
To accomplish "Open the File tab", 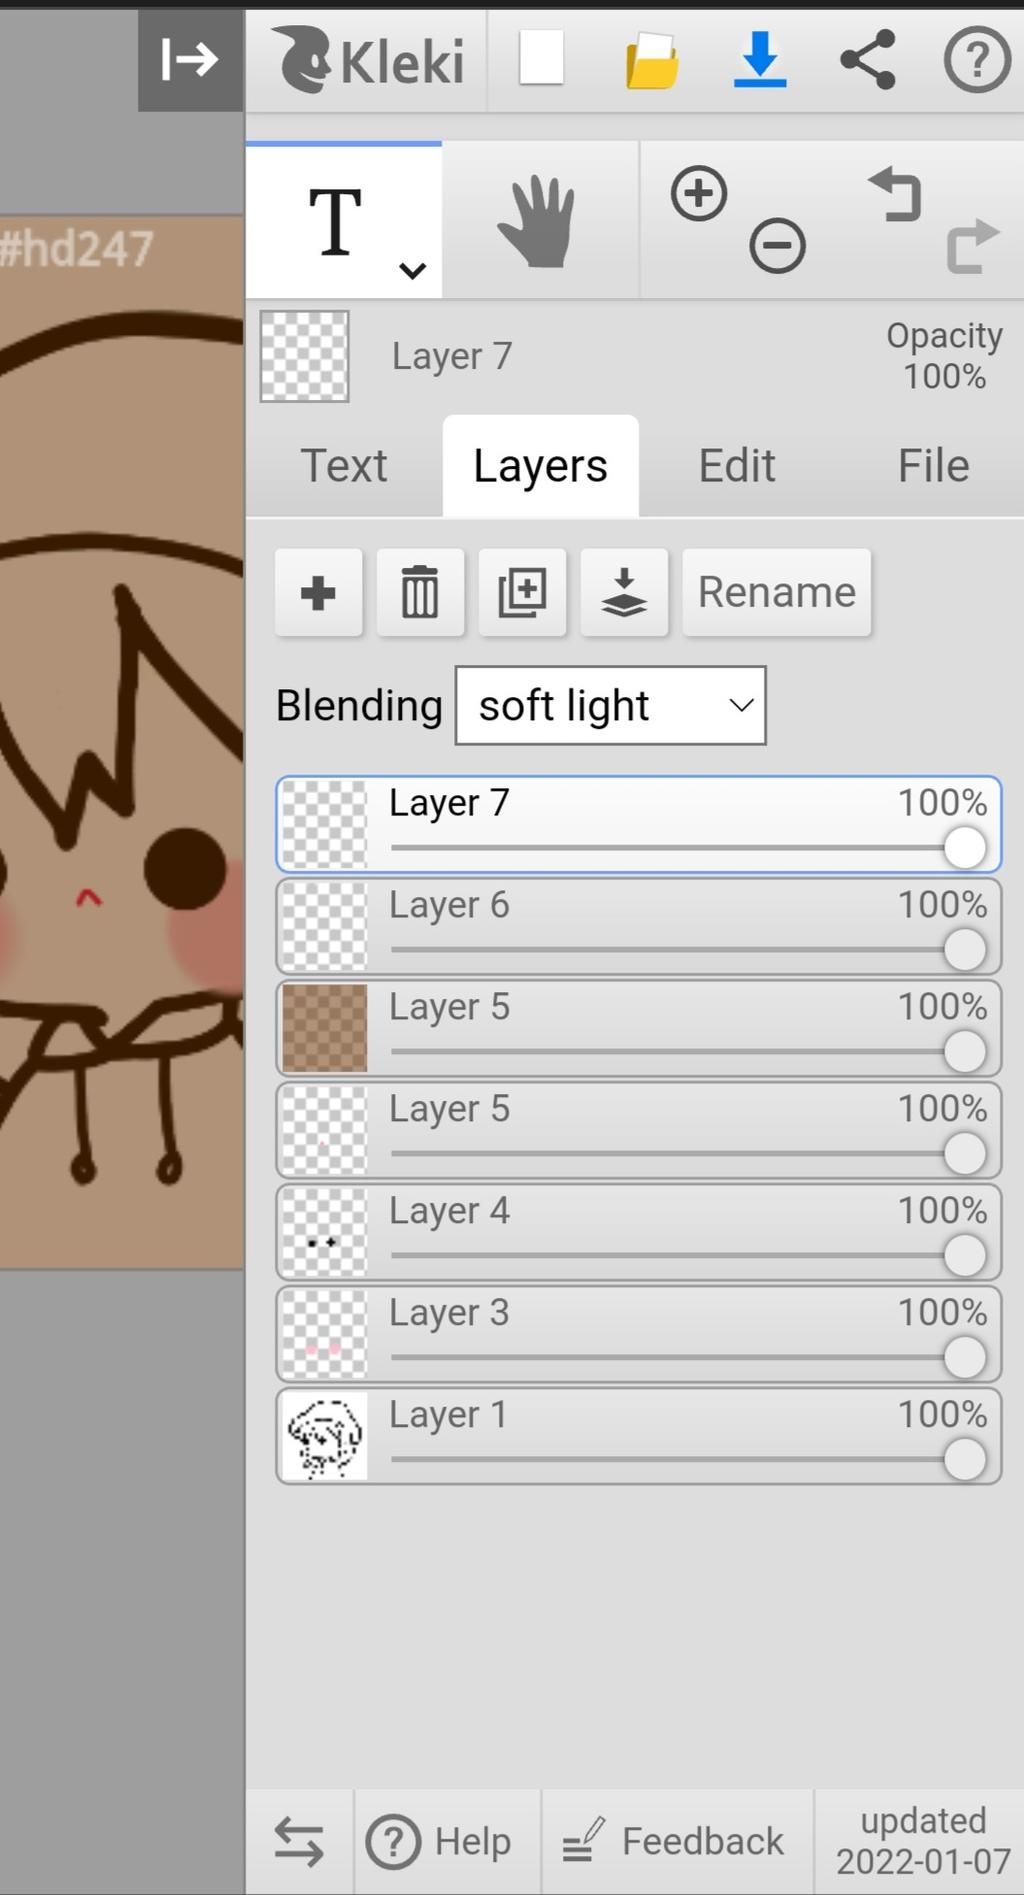I will tap(933, 466).
